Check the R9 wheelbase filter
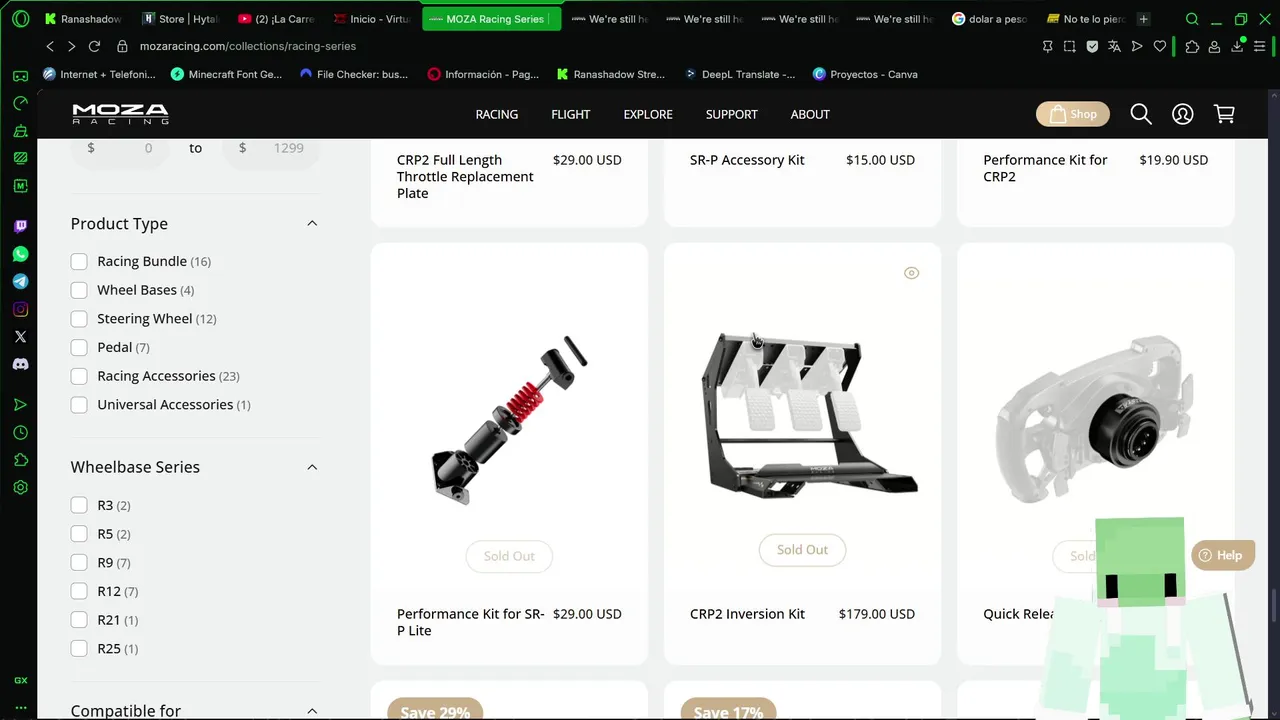This screenshot has height=720, width=1280. click(79, 562)
